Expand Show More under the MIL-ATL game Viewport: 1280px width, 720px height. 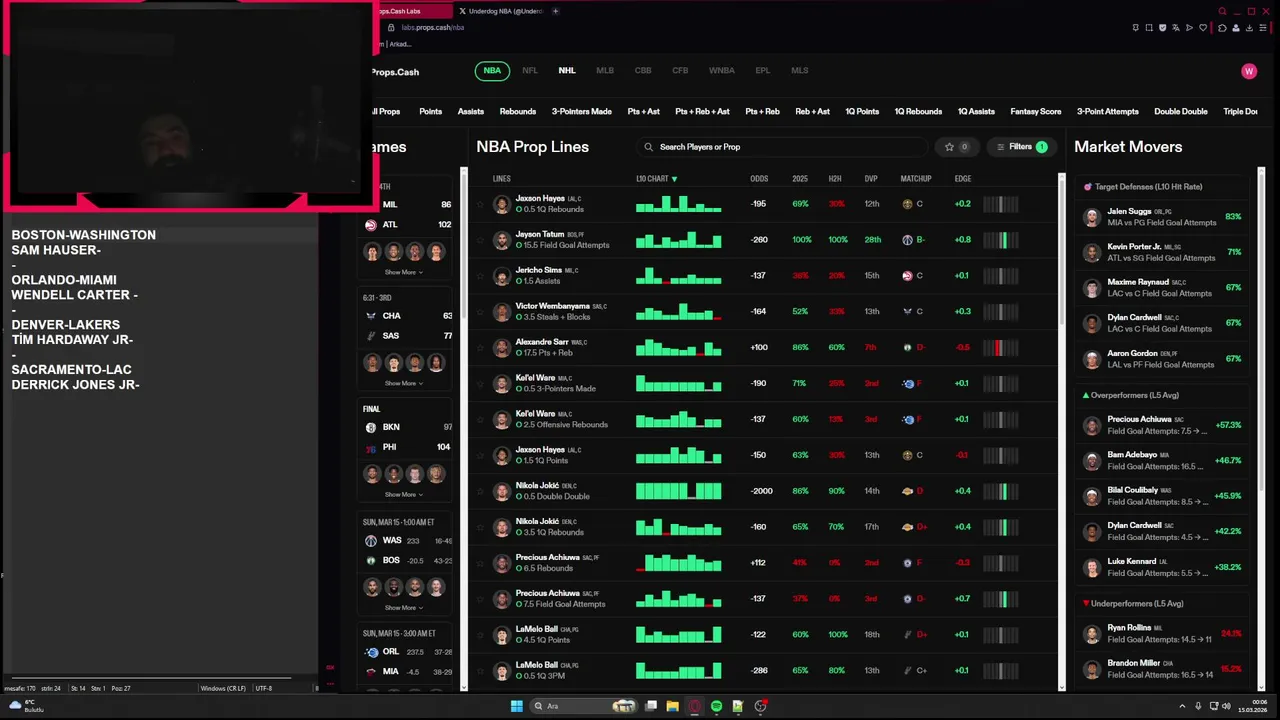point(404,272)
